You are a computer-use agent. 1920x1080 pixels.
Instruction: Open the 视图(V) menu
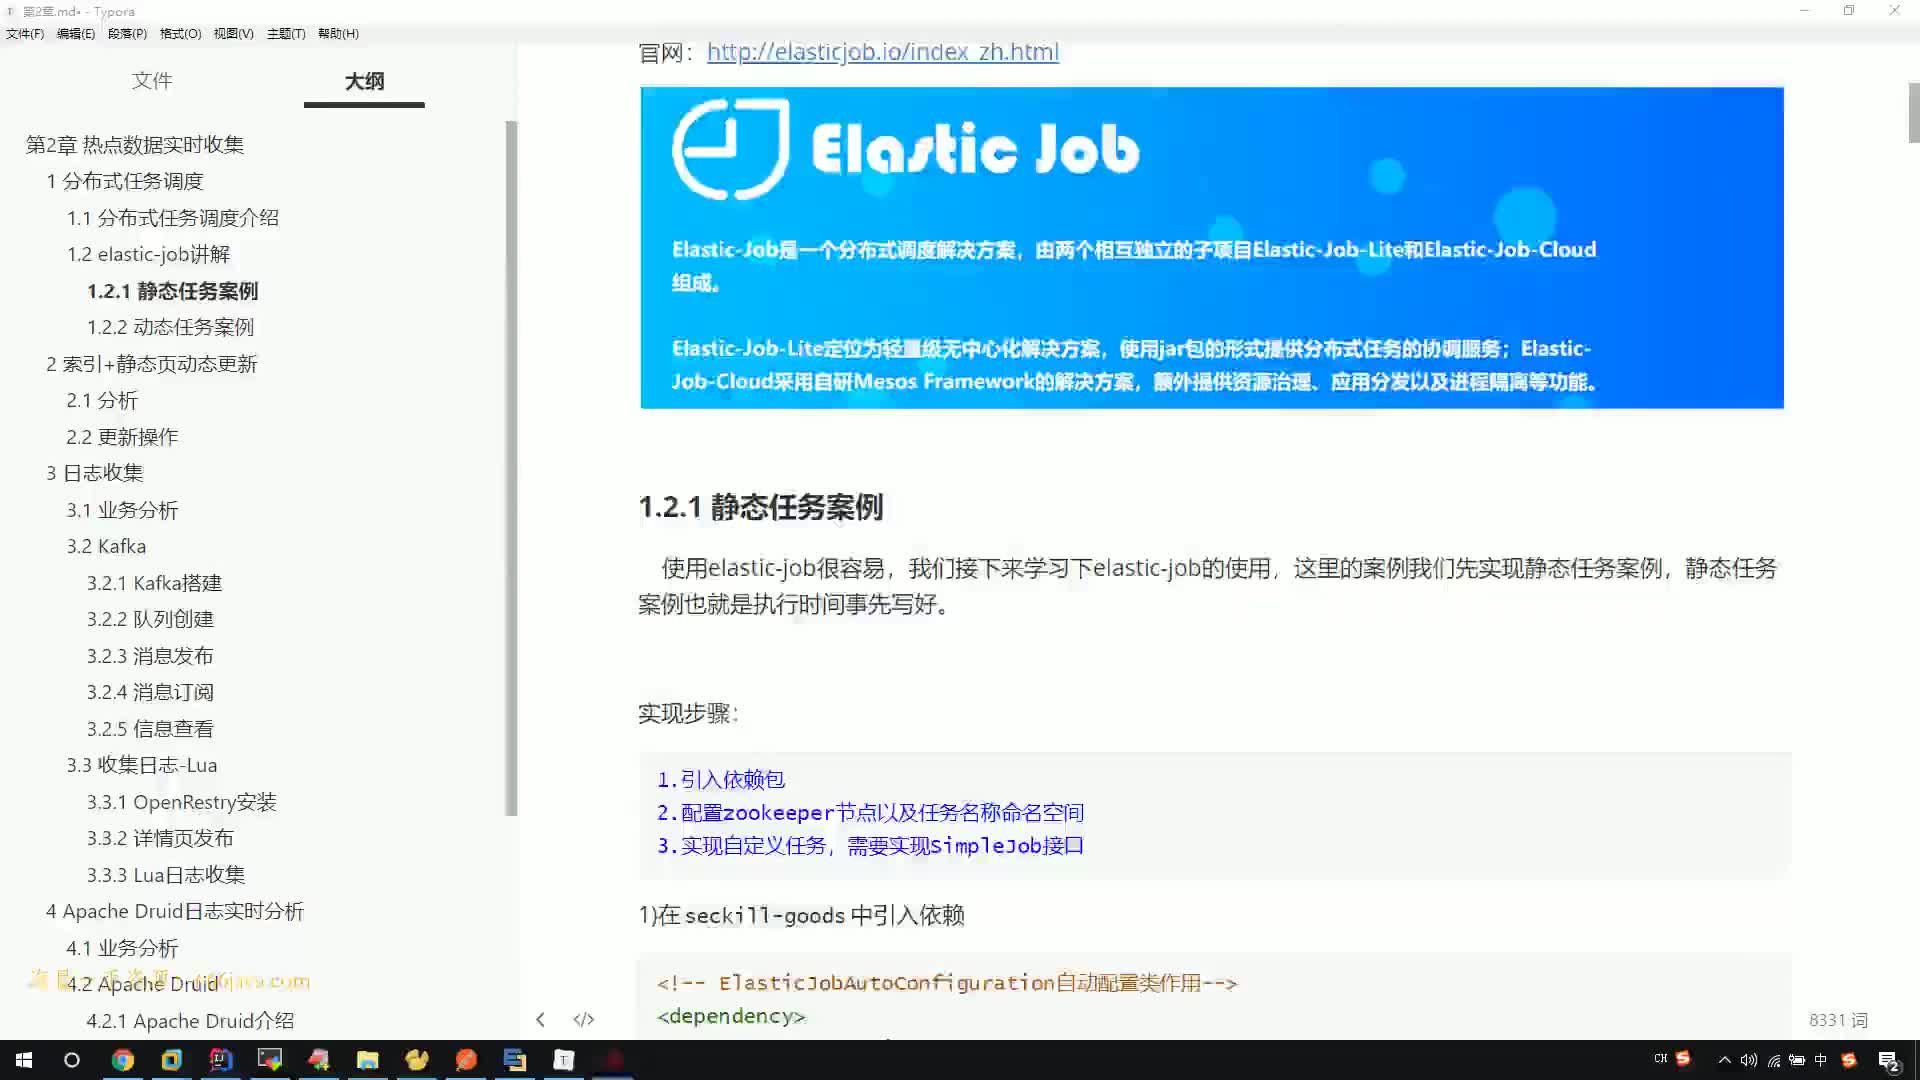233,33
